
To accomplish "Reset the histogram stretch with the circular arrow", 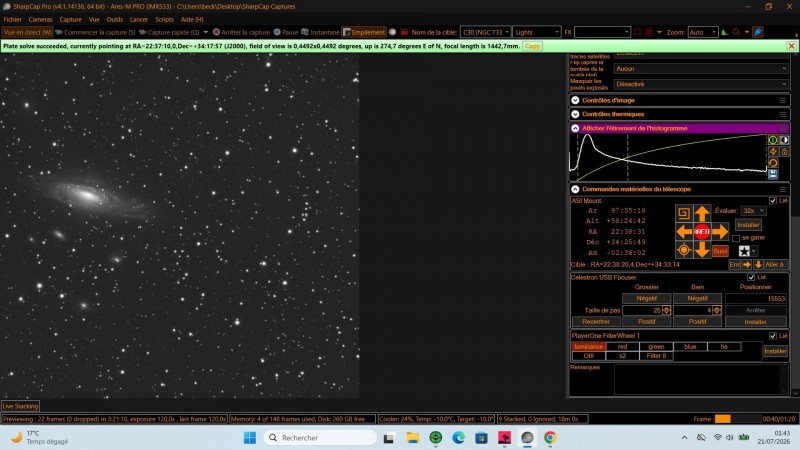I will [773, 163].
